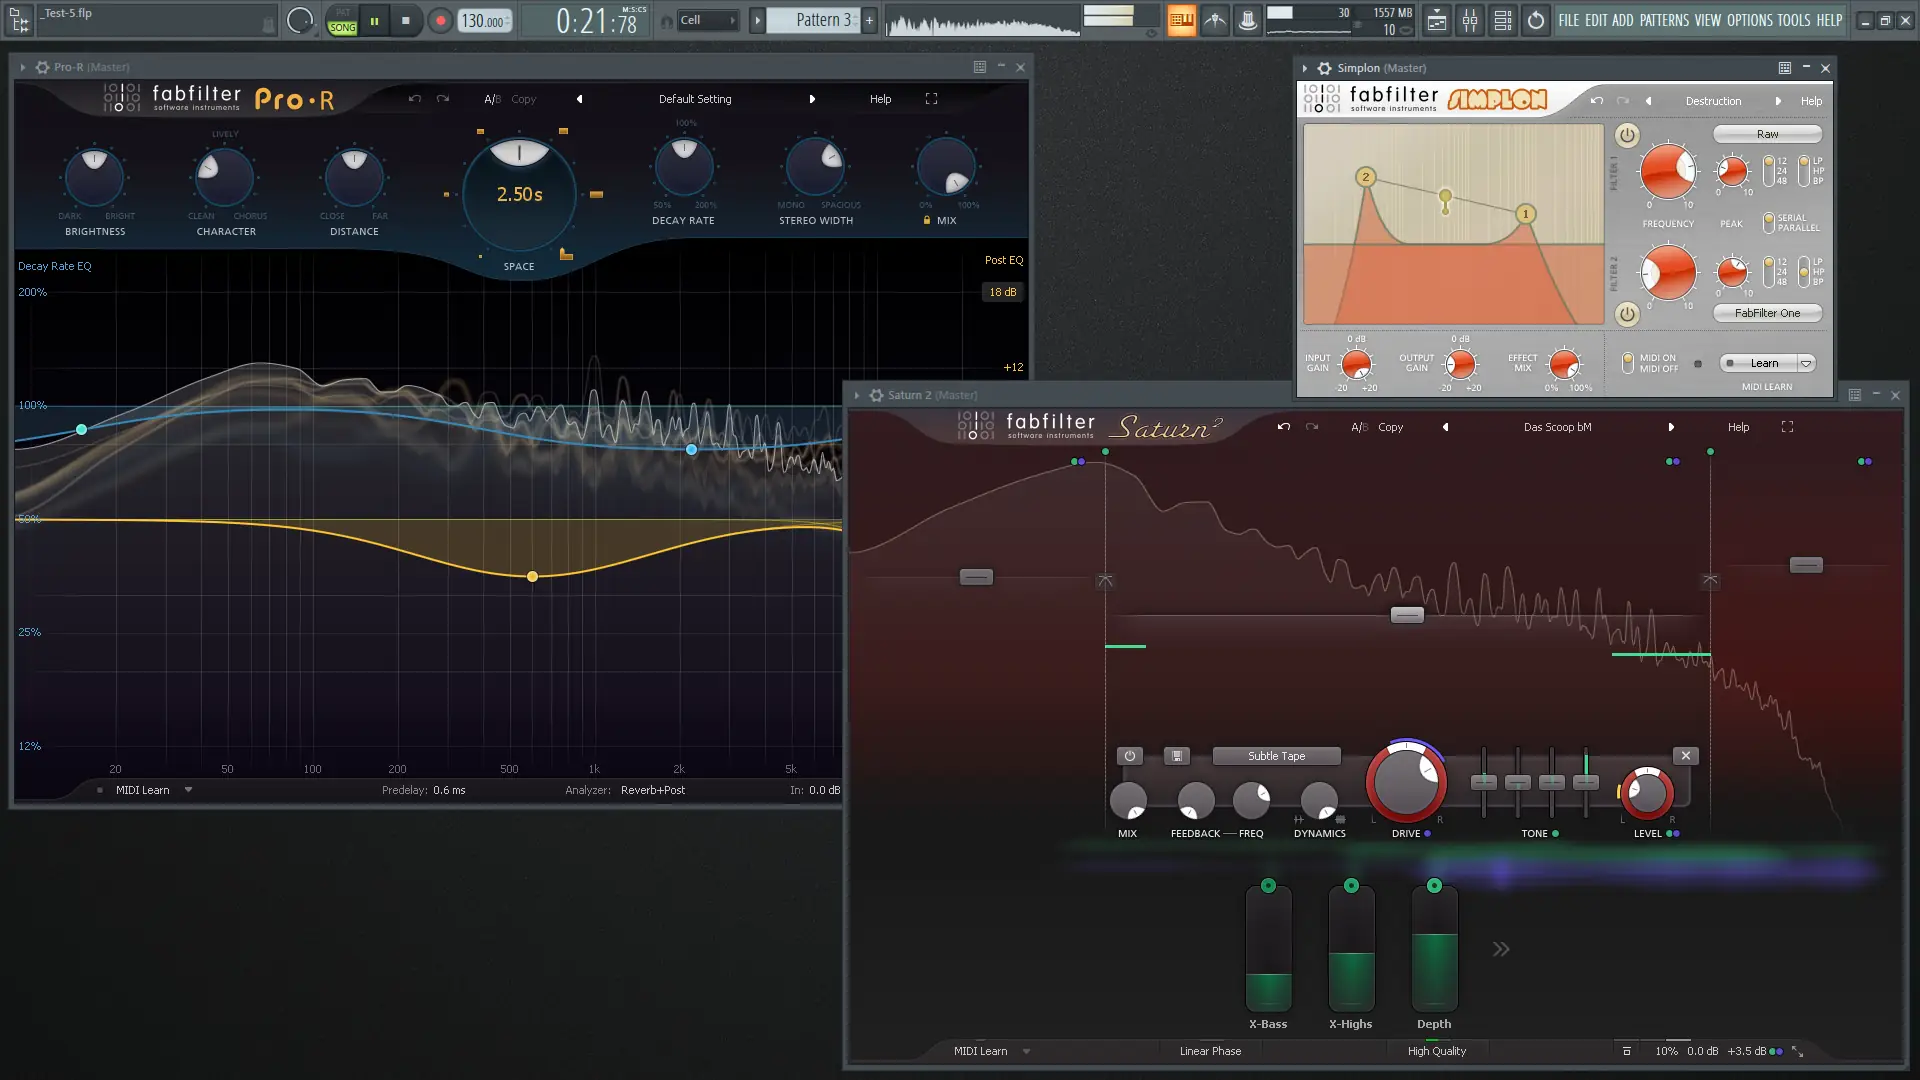This screenshot has width=1920, height=1080.
Task: Open the Cell playback dropdown in the toolbar
Action: (735, 19)
